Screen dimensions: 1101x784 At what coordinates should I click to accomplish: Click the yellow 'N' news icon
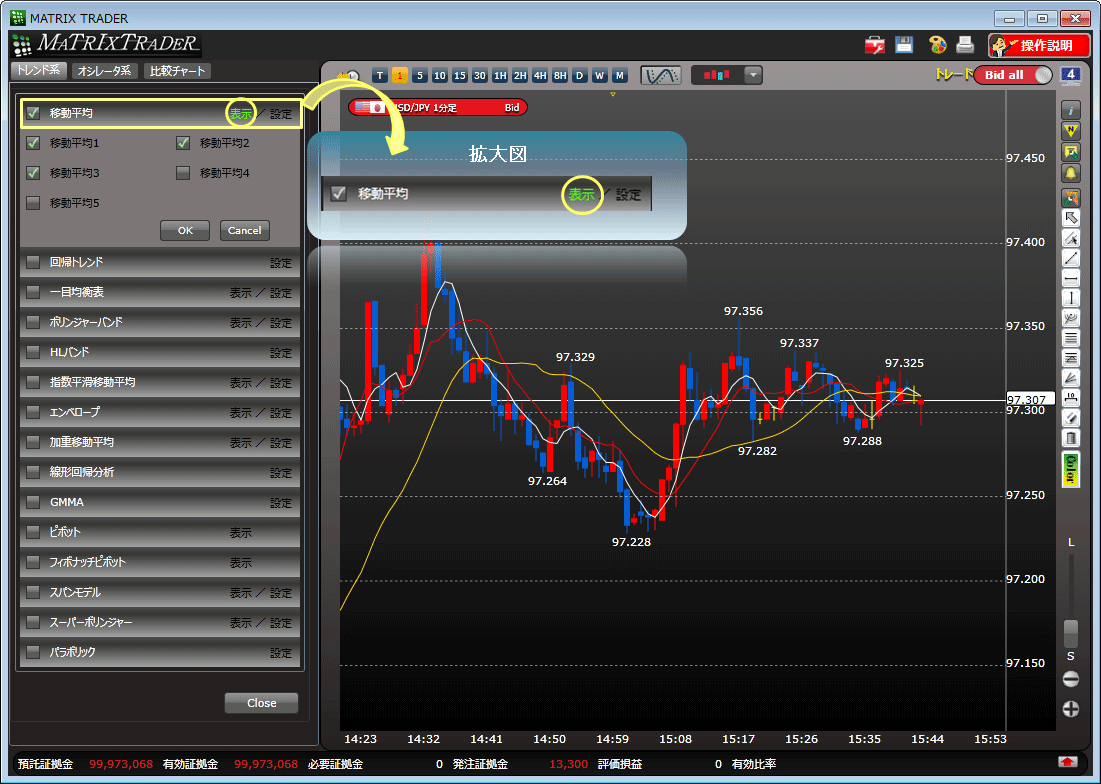click(x=1071, y=131)
